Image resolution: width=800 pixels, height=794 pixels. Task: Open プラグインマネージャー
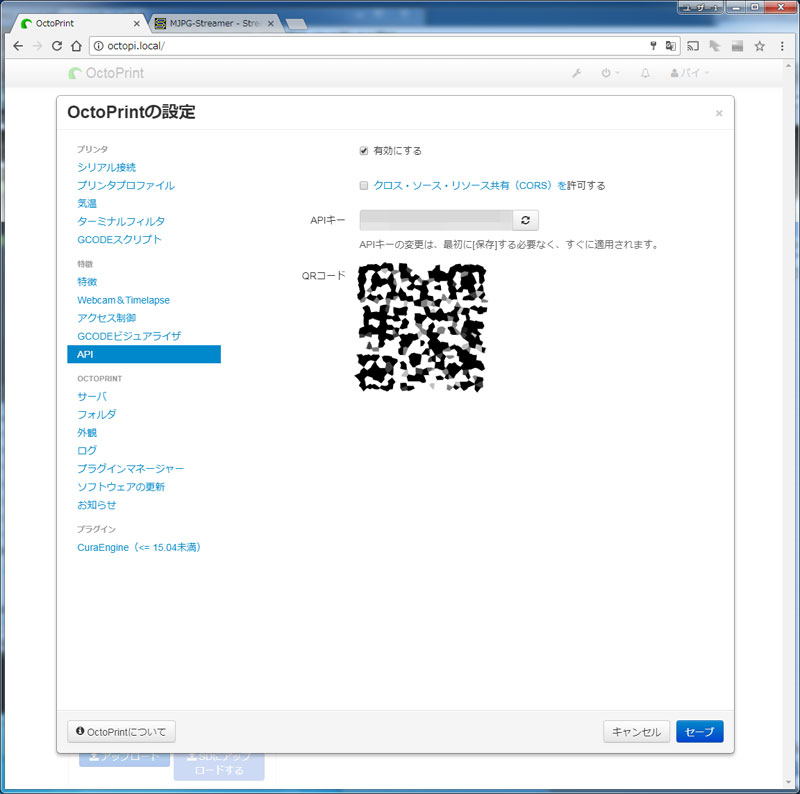click(x=131, y=468)
